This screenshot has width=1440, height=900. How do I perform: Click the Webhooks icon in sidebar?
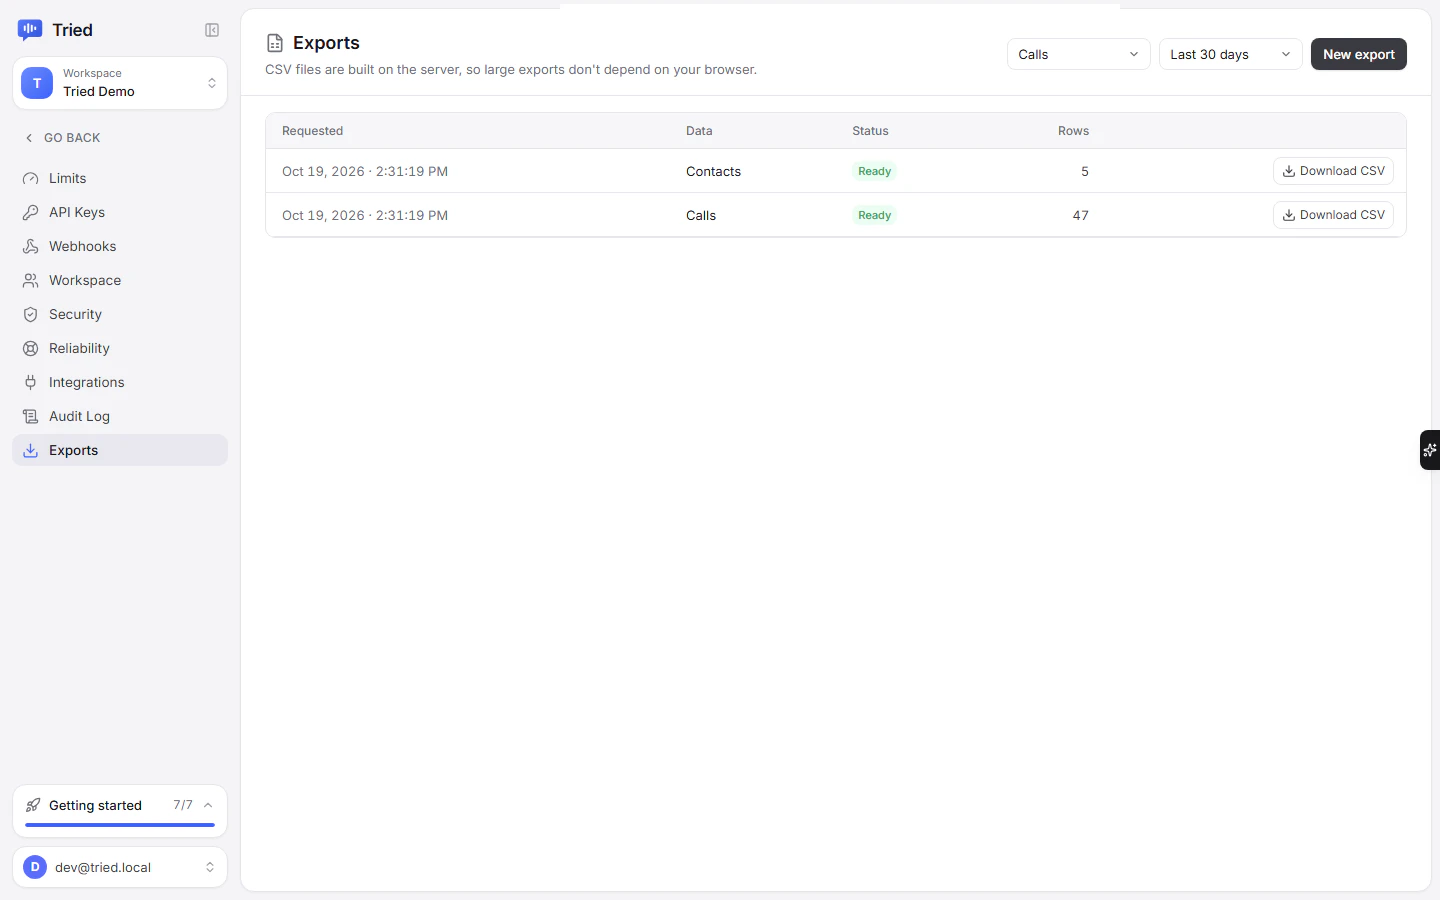click(x=31, y=246)
